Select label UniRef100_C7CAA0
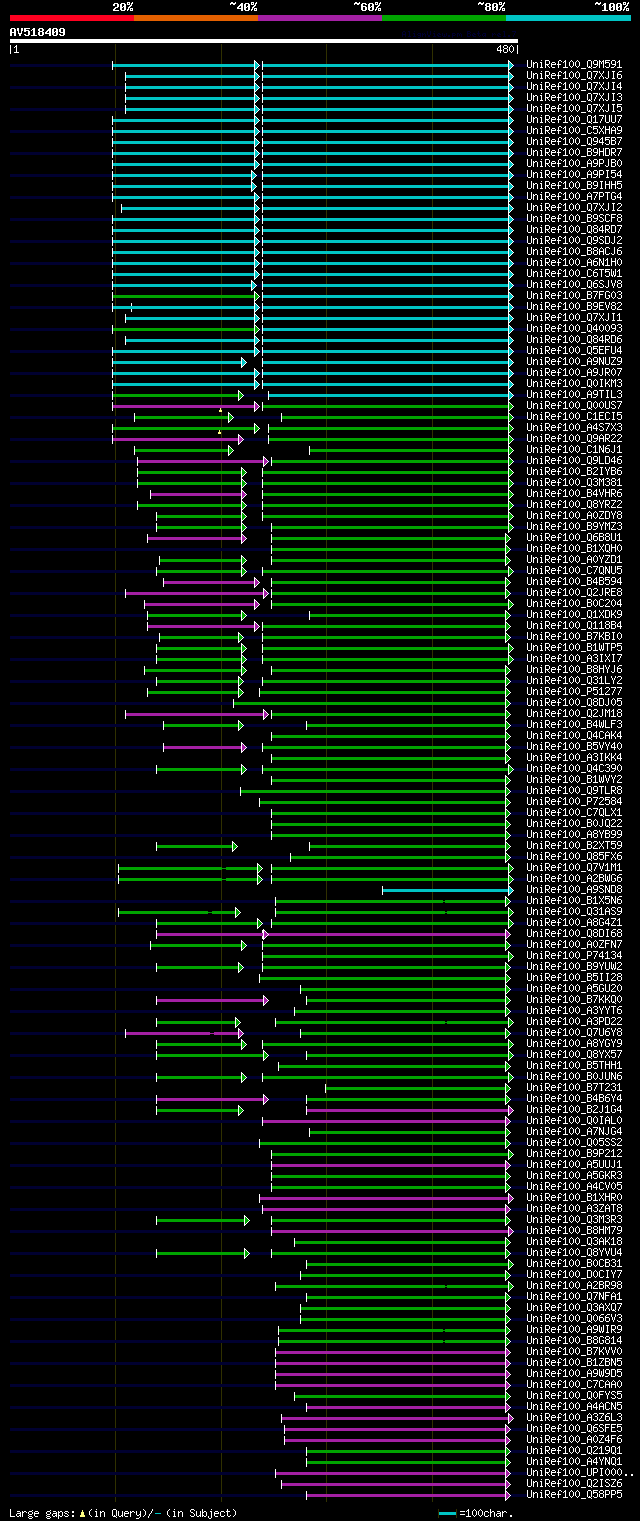 click(x=574, y=1384)
